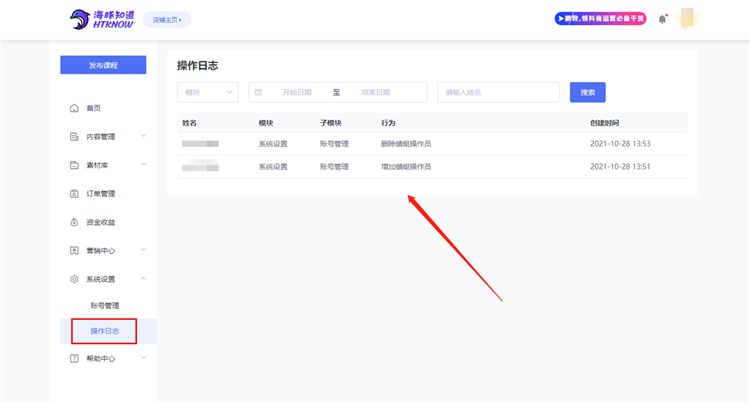This screenshot has height=403, width=750.
Task: Click the 首页 home icon
Action: (74, 108)
